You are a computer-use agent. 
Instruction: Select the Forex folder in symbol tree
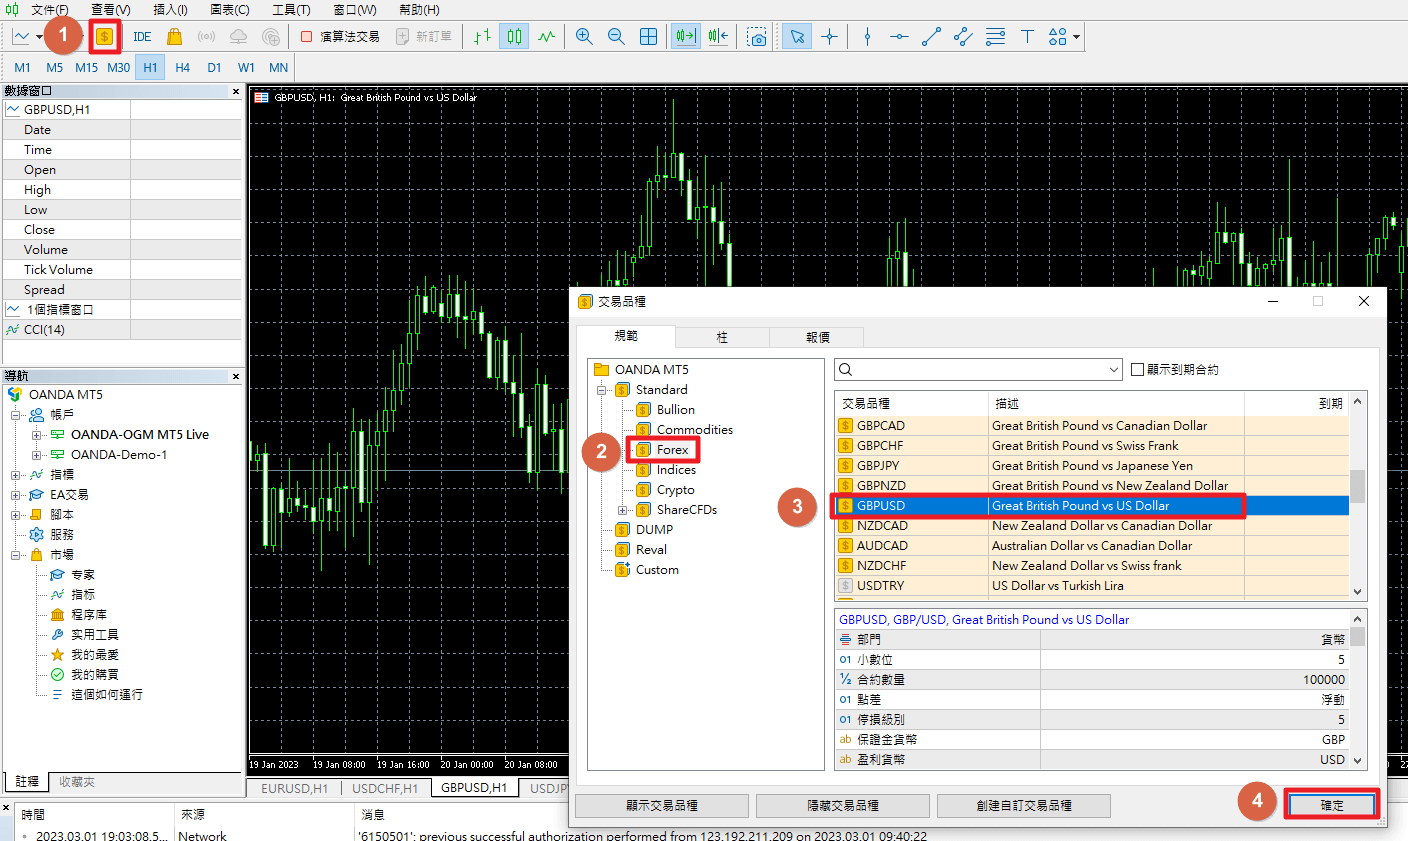pyautogui.click(x=673, y=450)
